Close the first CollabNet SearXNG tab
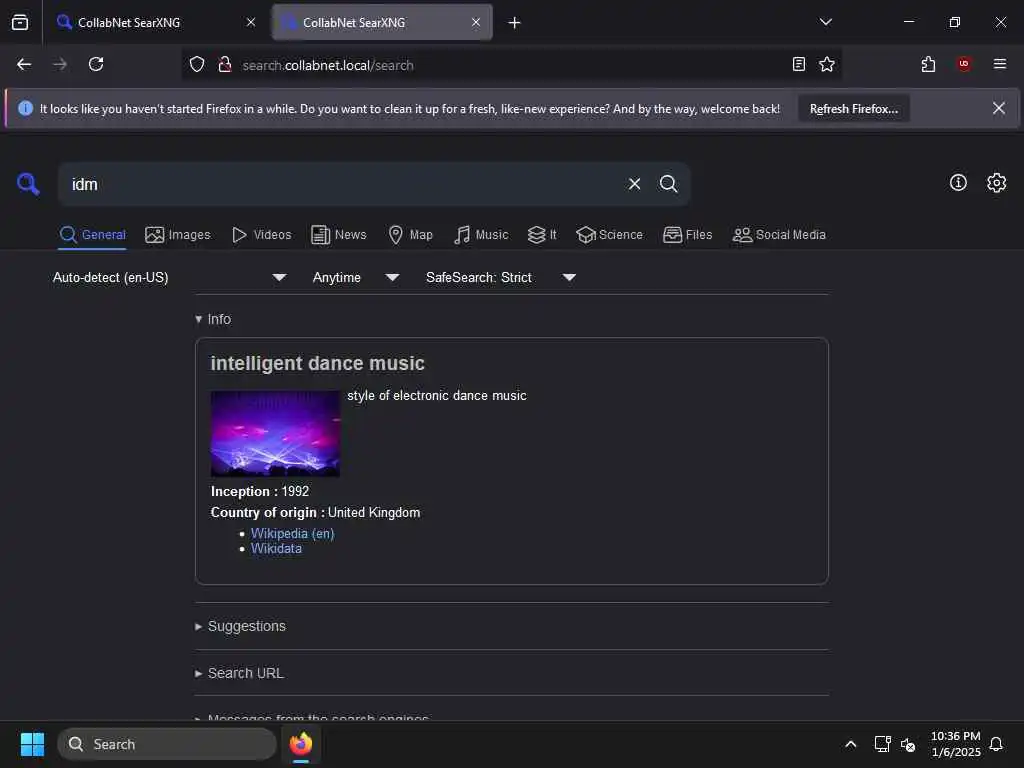The height and width of the screenshot is (768, 1024). pos(251,22)
